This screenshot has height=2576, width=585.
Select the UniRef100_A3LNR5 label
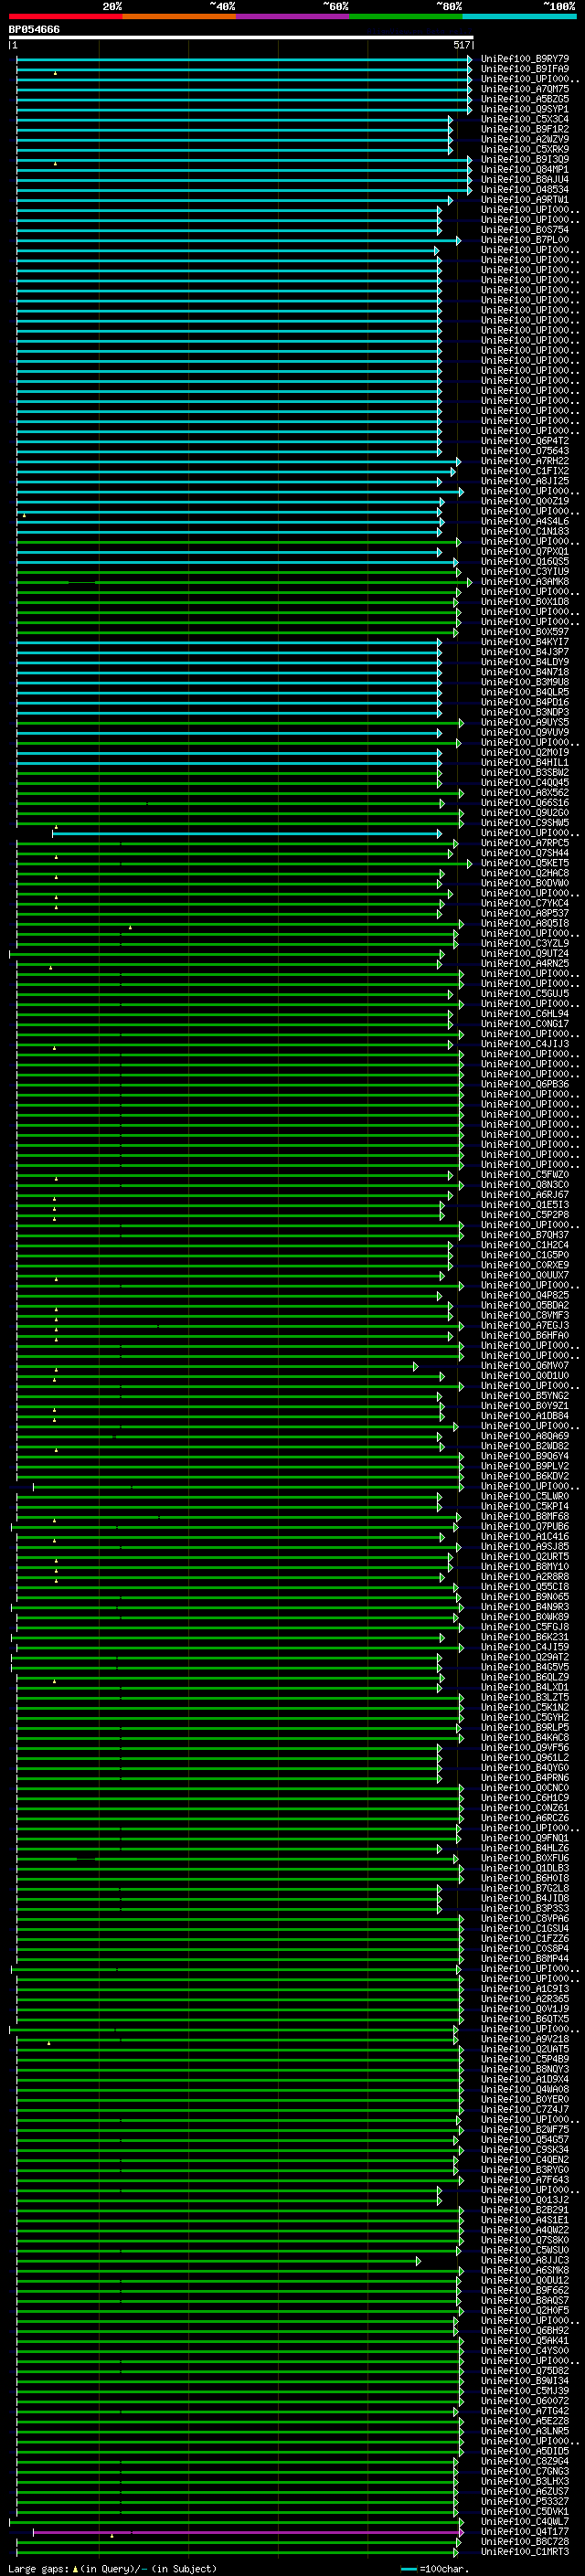pyautogui.click(x=525, y=2431)
